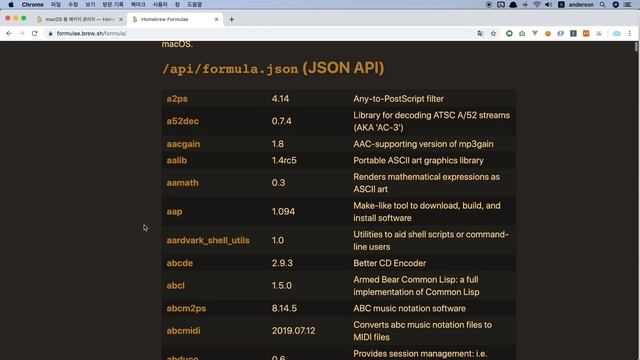Click the anderson user name in menu bar
Viewport: 640px width, 360px height.
point(581,4)
